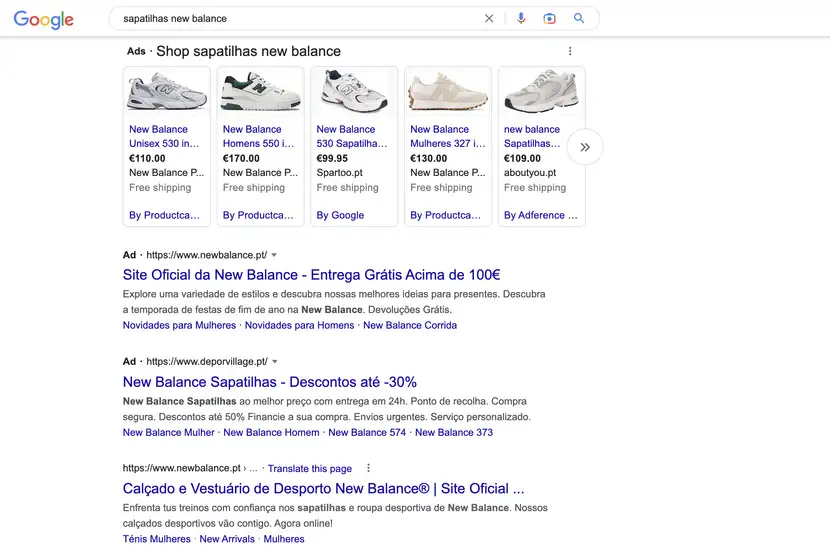830x555 pixels.
Task: Open New Balance Homem sitelink
Action: (x=271, y=432)
